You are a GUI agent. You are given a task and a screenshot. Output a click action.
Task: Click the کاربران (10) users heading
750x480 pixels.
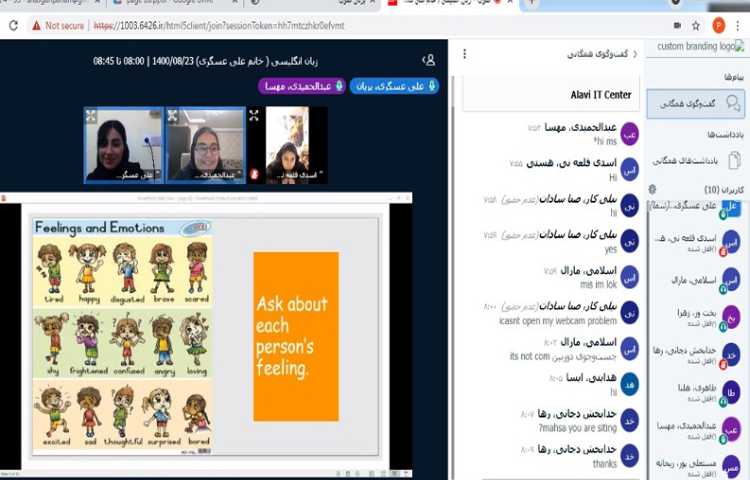point(724,190)
